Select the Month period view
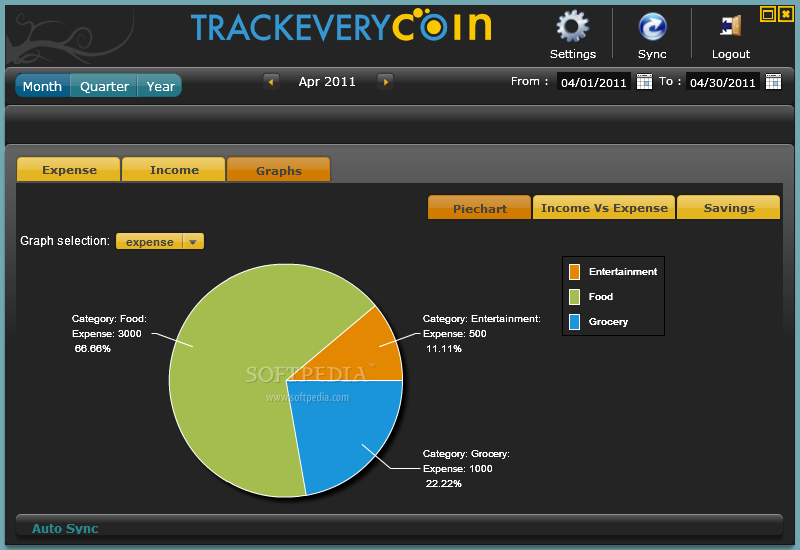 pos(42,86)
